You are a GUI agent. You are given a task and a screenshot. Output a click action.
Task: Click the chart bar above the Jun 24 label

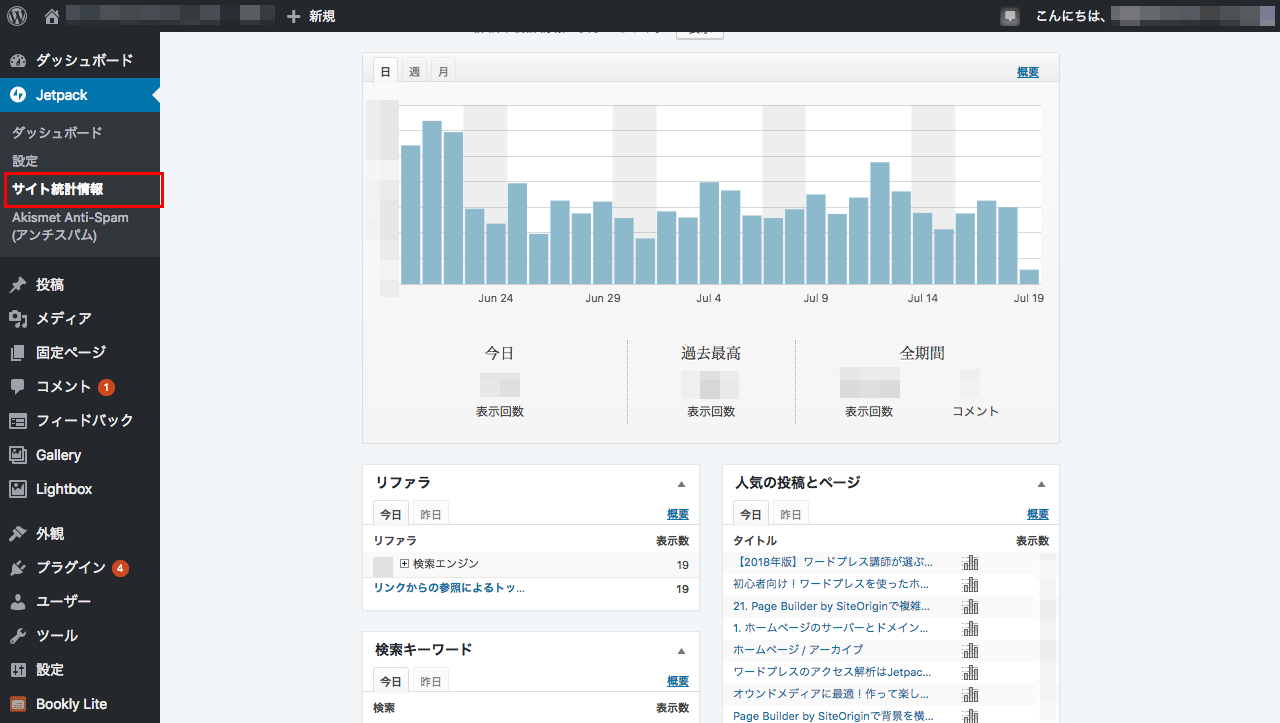click(496, 254)
